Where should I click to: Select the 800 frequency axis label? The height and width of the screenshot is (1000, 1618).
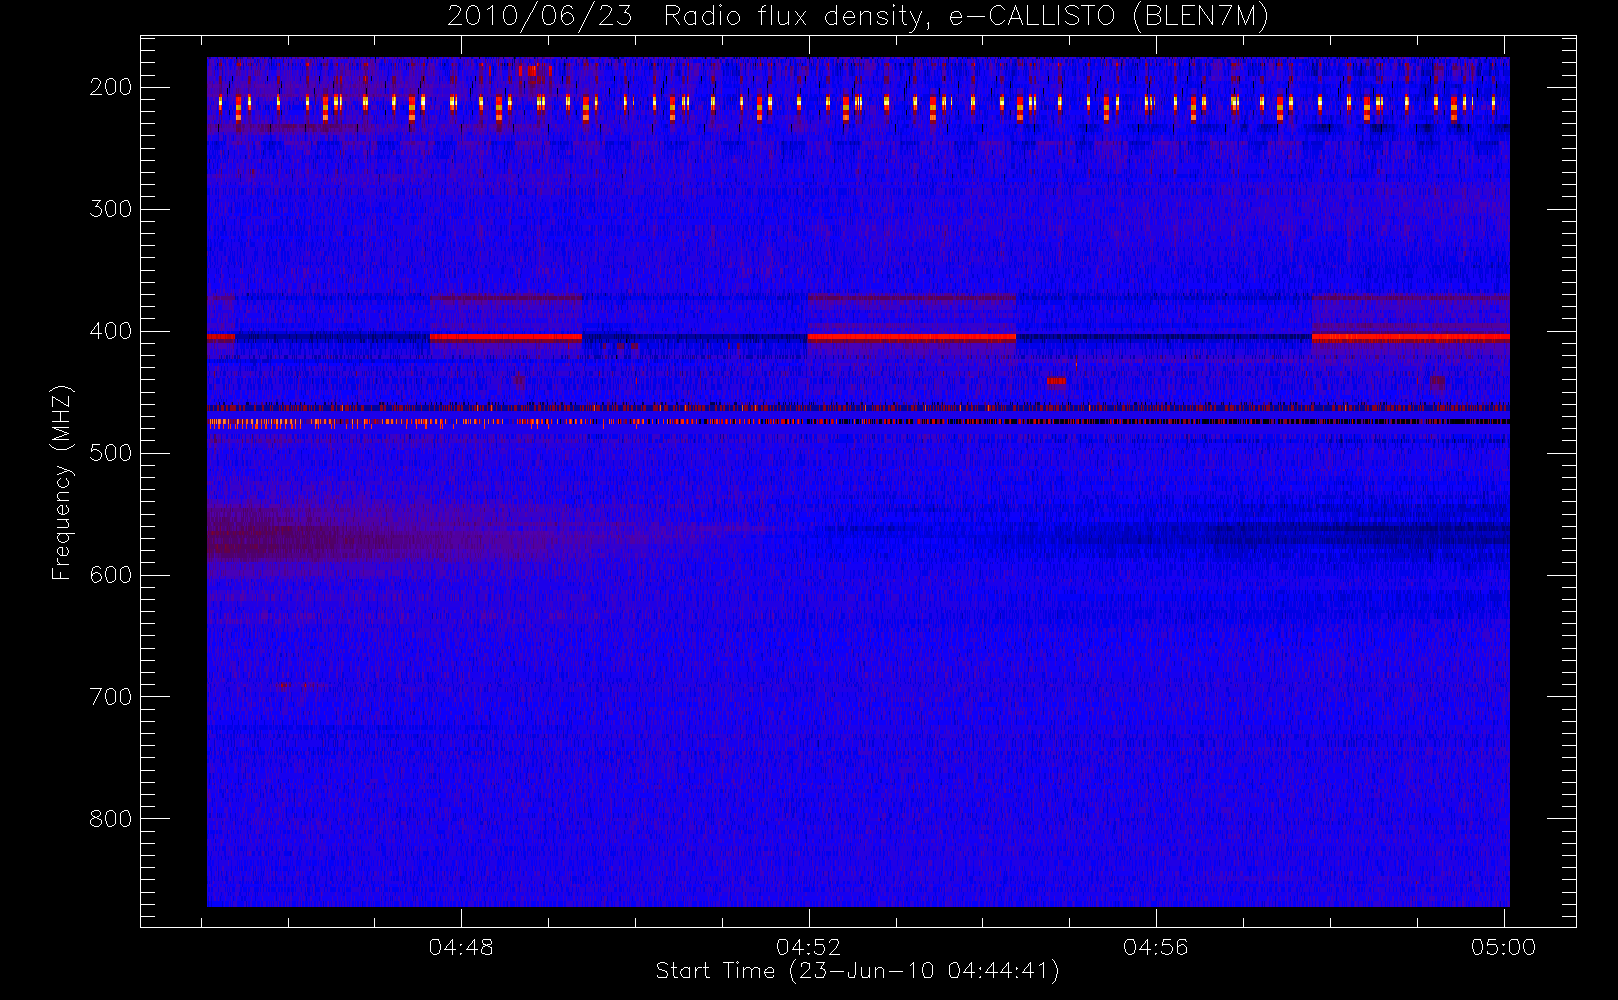tap(111, 819)
